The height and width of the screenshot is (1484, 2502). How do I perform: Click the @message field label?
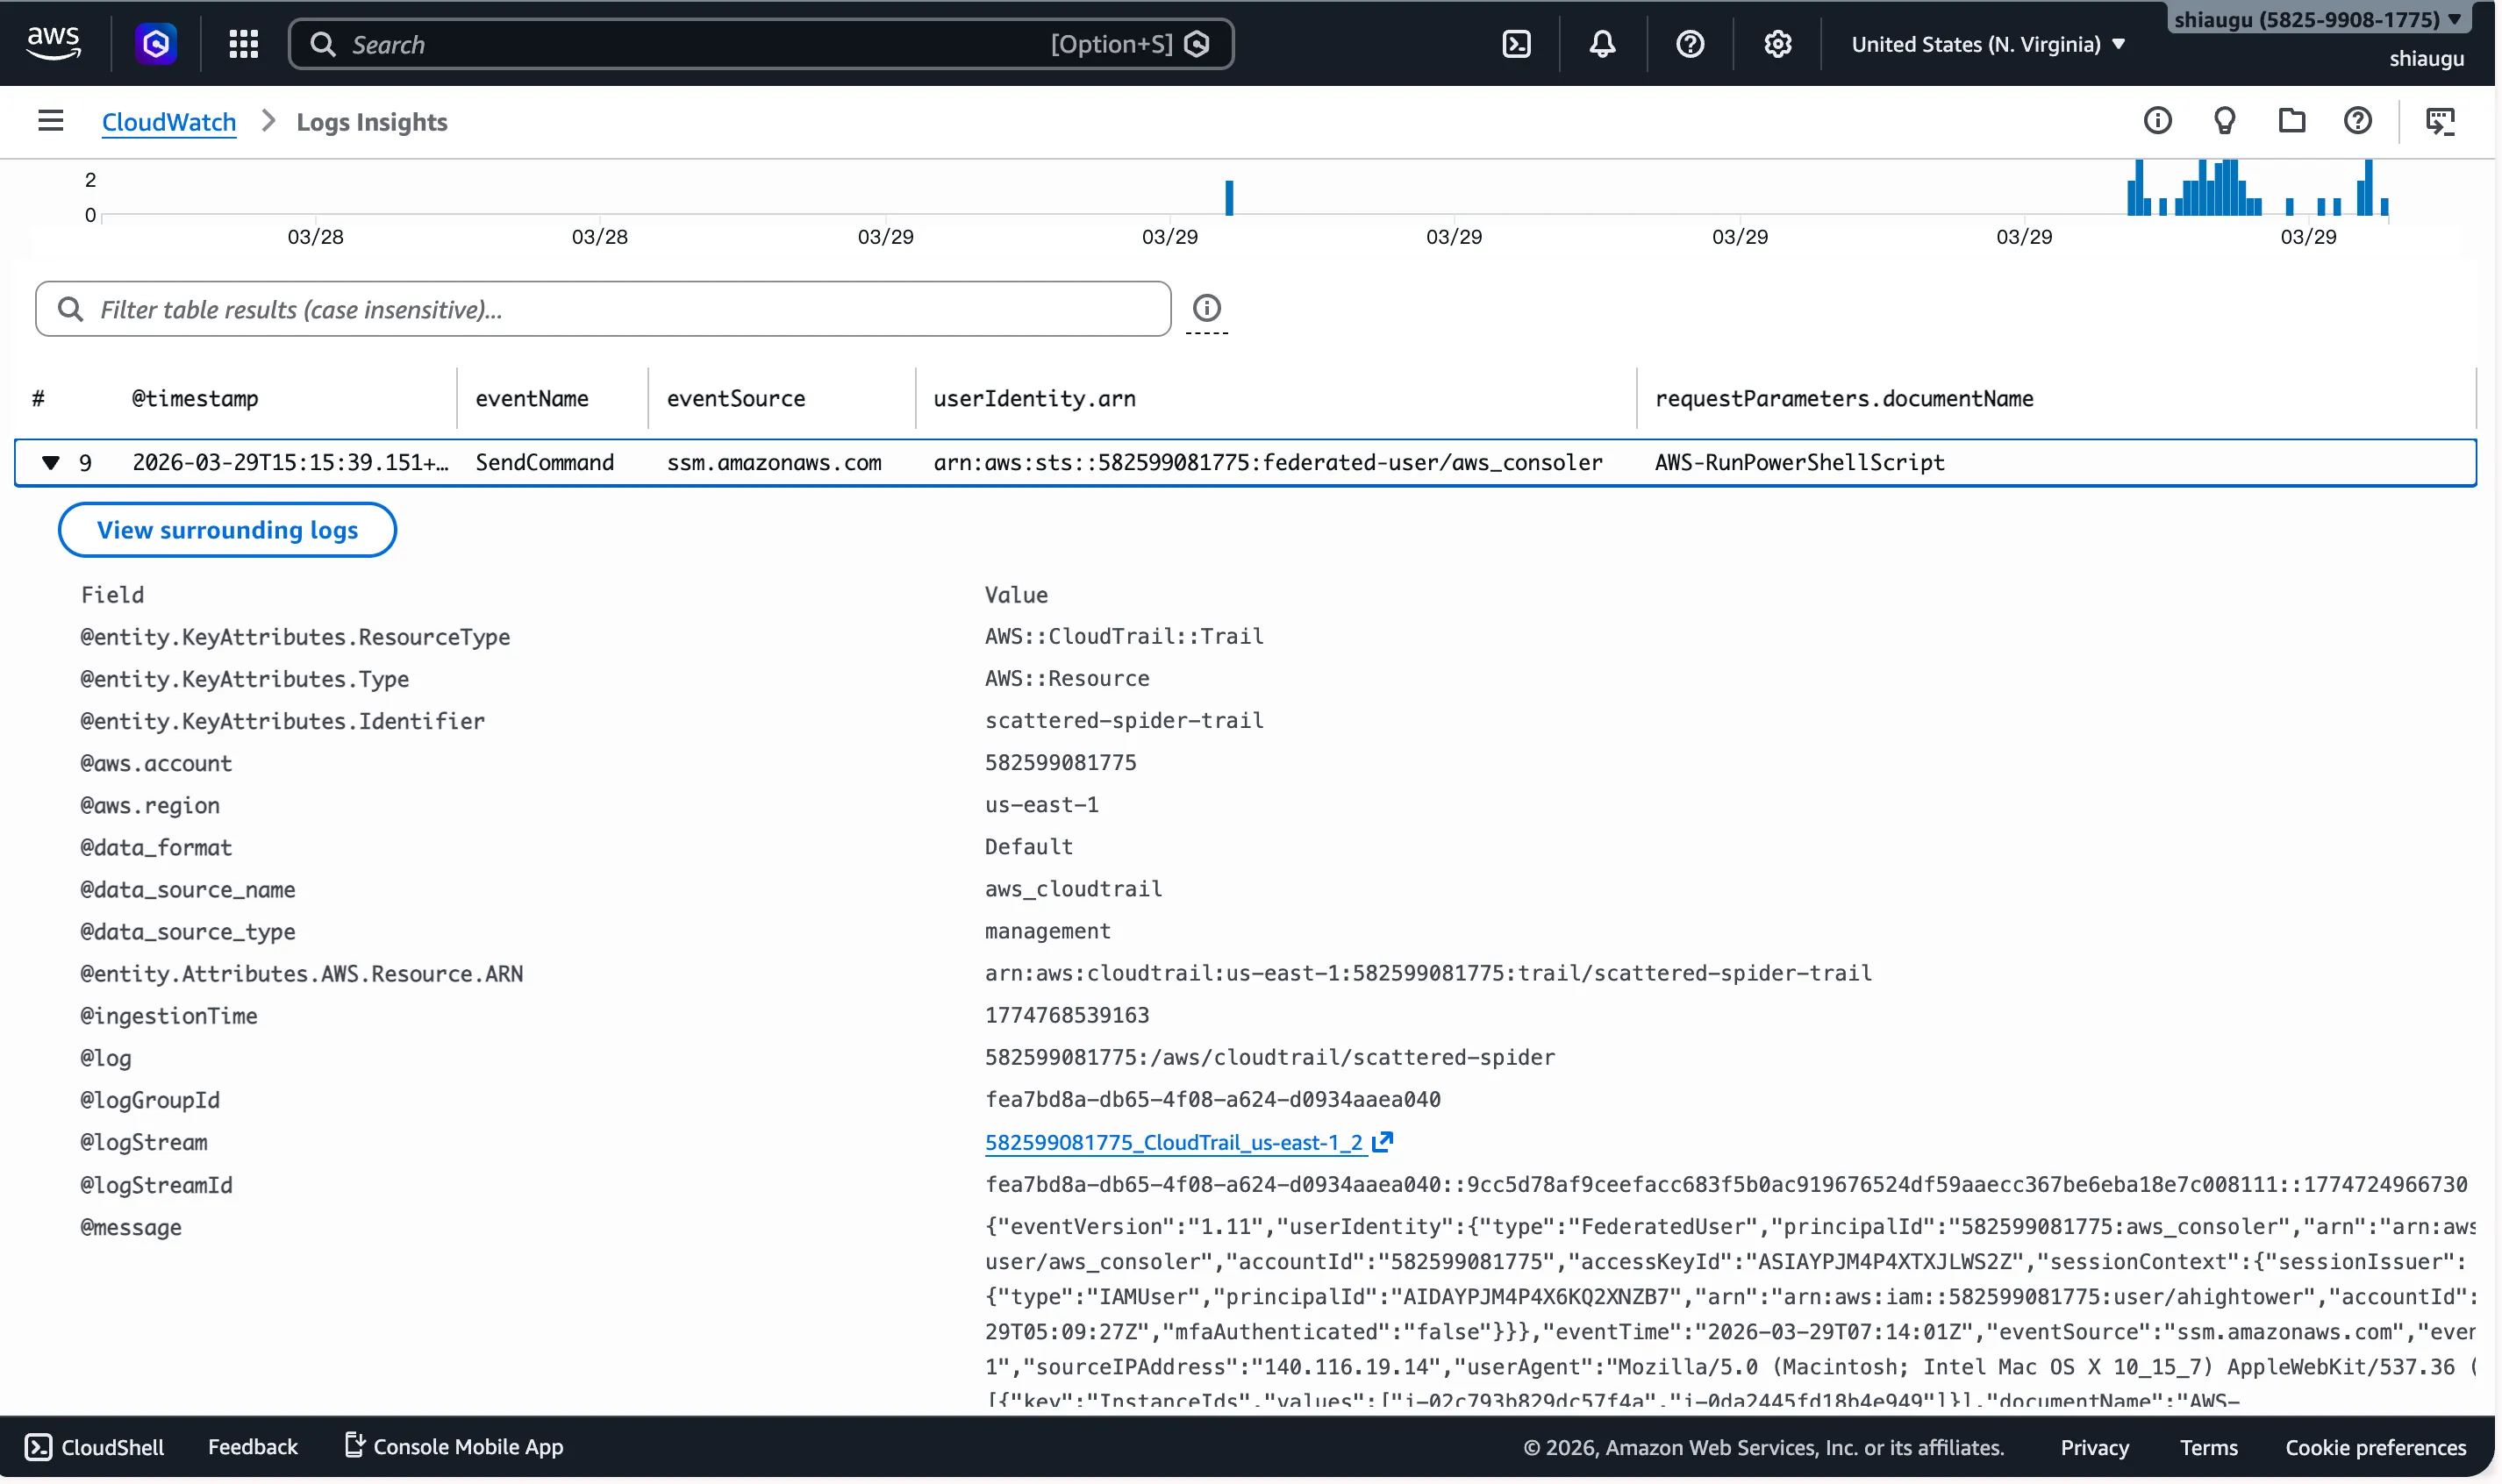click(x=131, y=1227)
